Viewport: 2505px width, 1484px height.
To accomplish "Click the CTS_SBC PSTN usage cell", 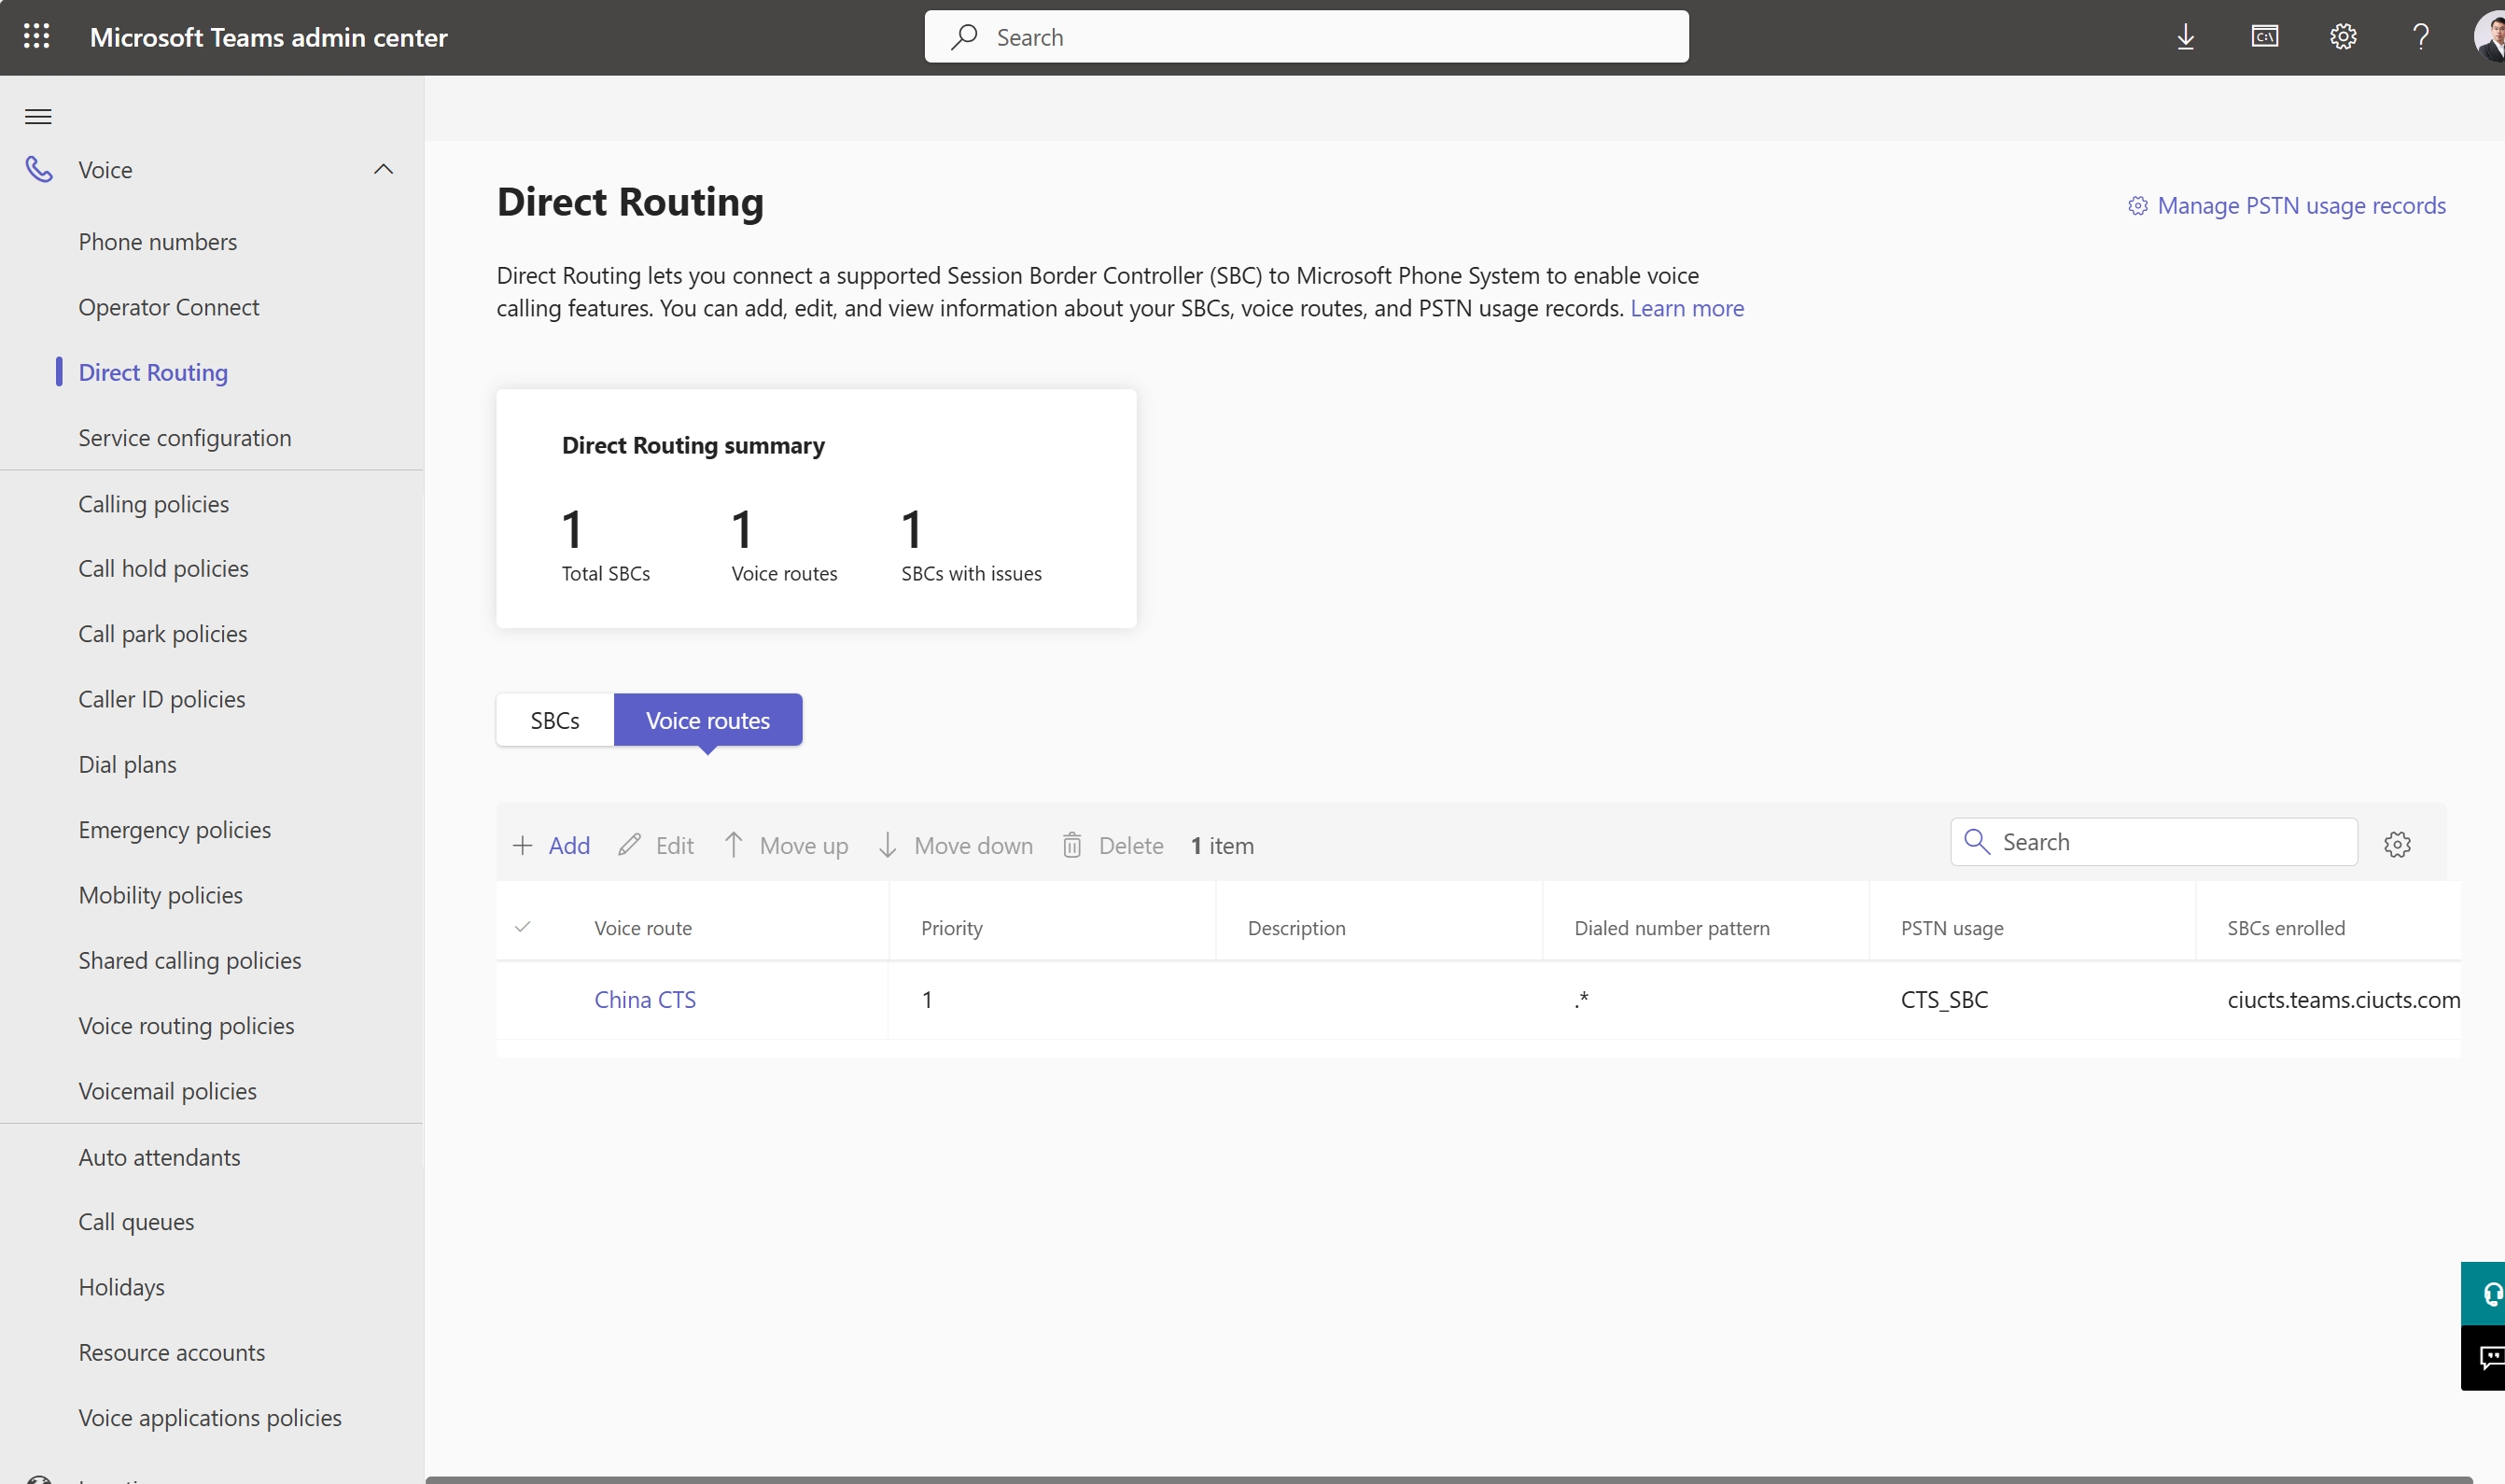I will [1944, 999].
